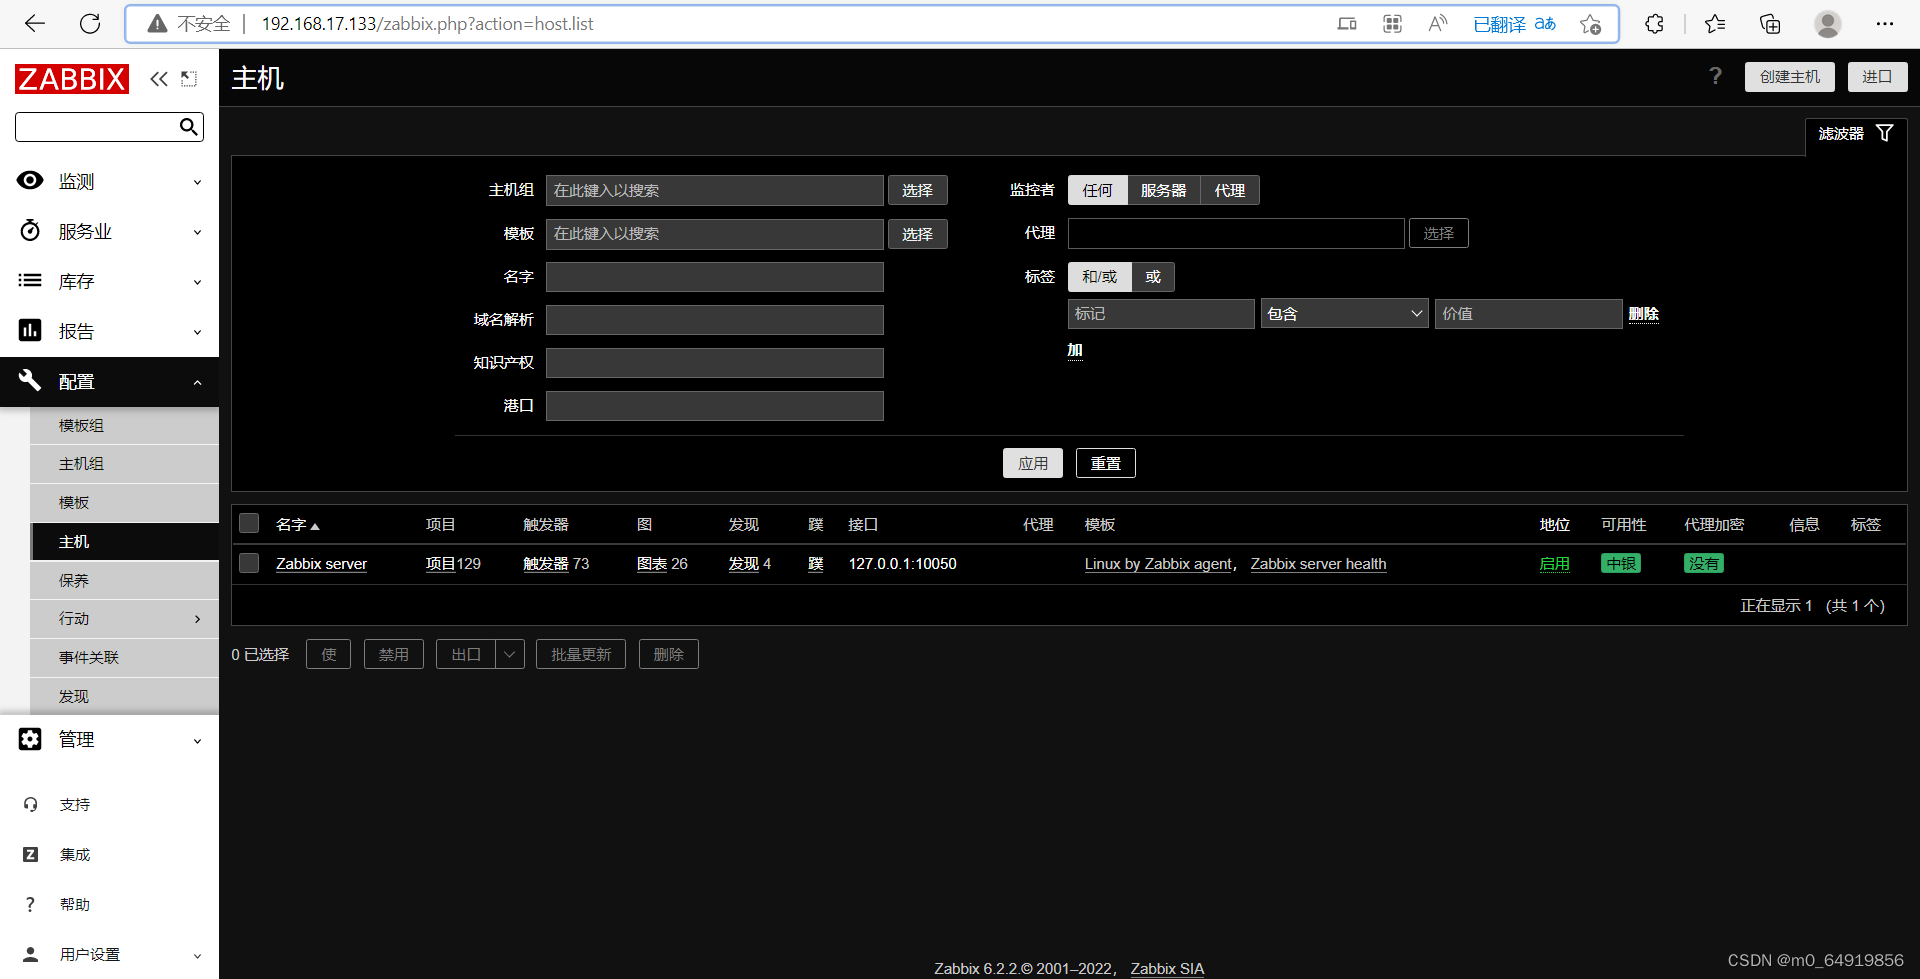Open the Zabbix server host link

point(321,564)
